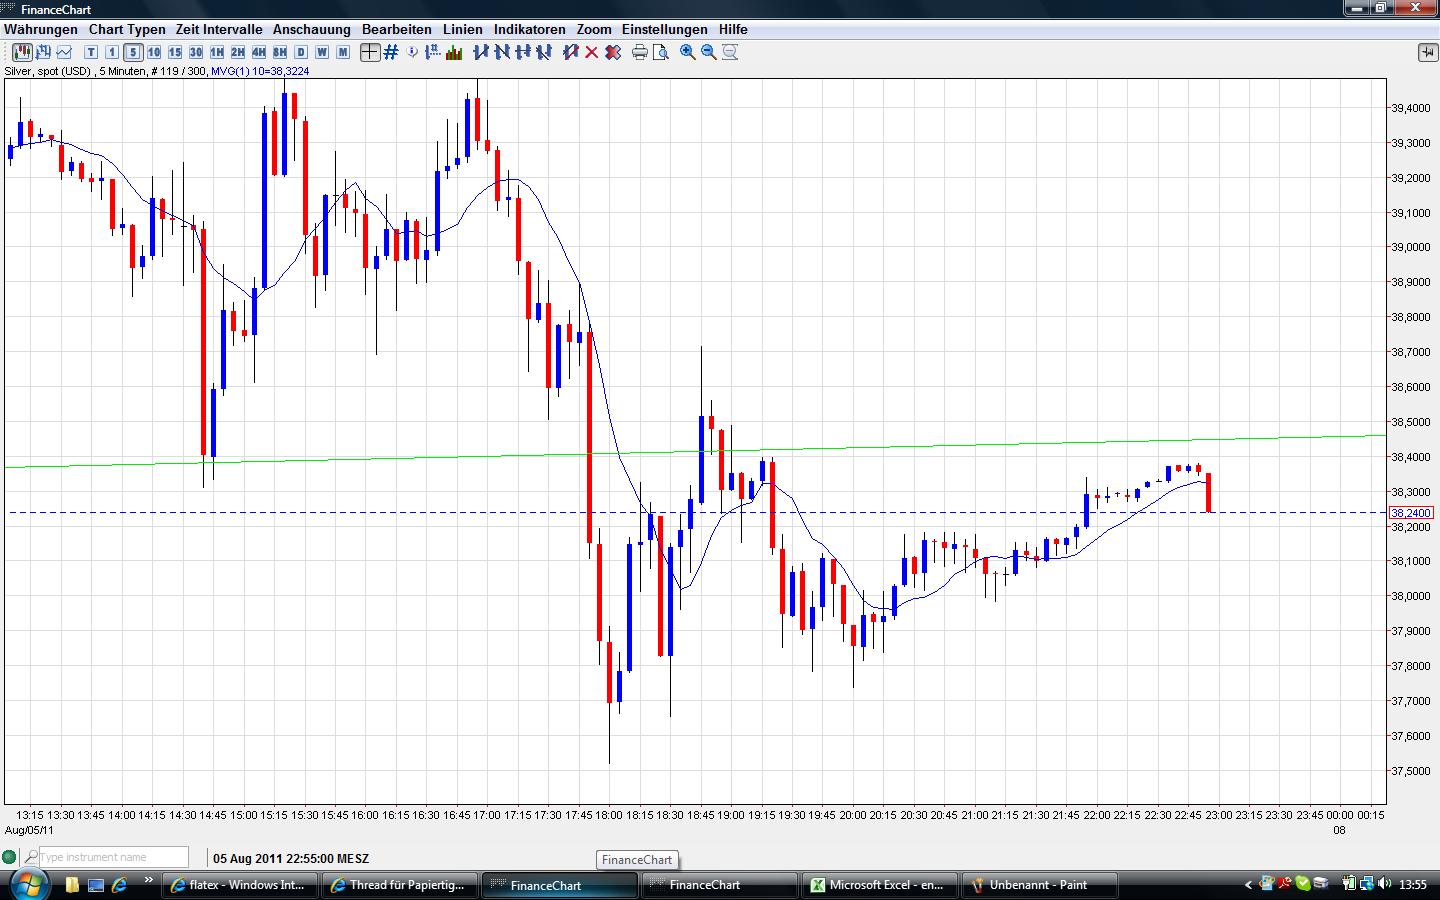Screen dimensions: 1440x900
Task: Expand the quick launch overflow chevron
Action: click(x=149, y=881)
